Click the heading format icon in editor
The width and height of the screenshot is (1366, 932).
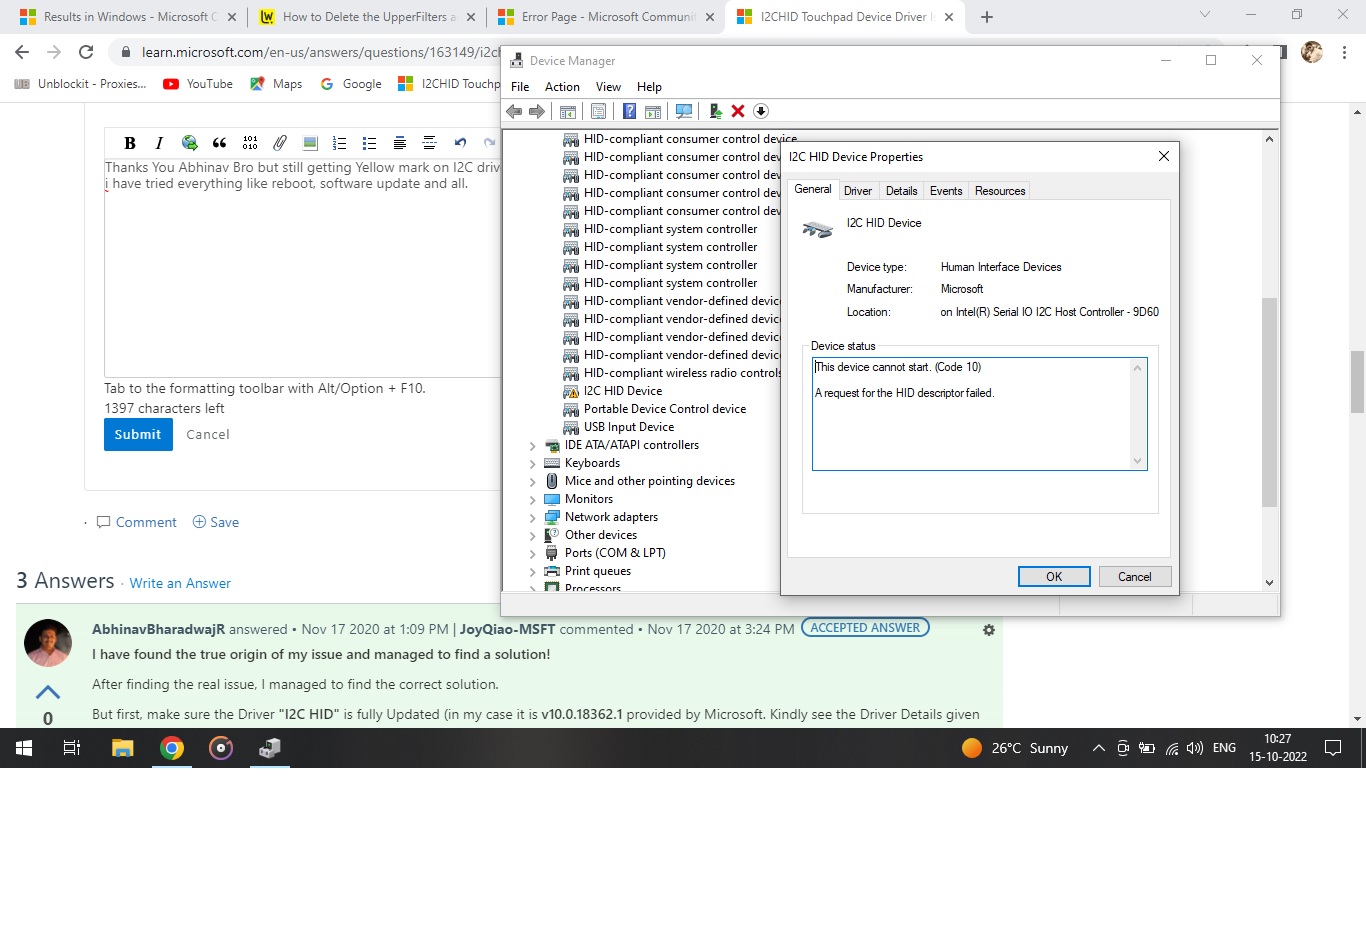(399, 143)
